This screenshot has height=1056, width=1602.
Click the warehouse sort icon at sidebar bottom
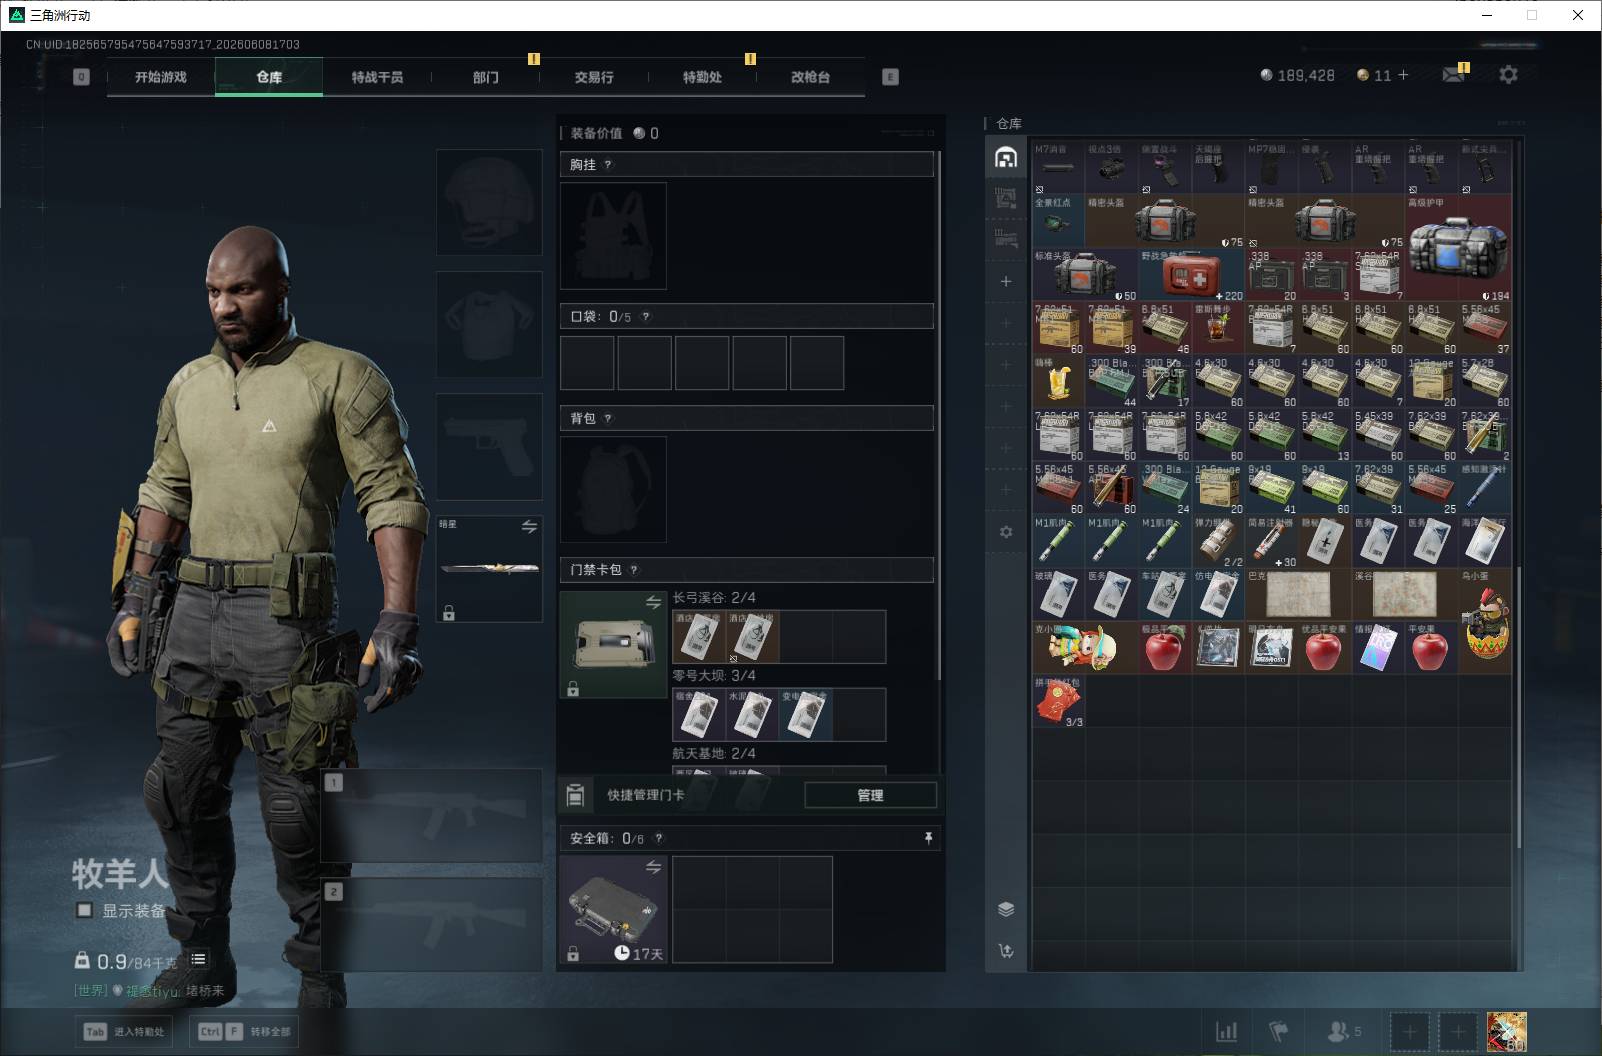click(1006, 951)
